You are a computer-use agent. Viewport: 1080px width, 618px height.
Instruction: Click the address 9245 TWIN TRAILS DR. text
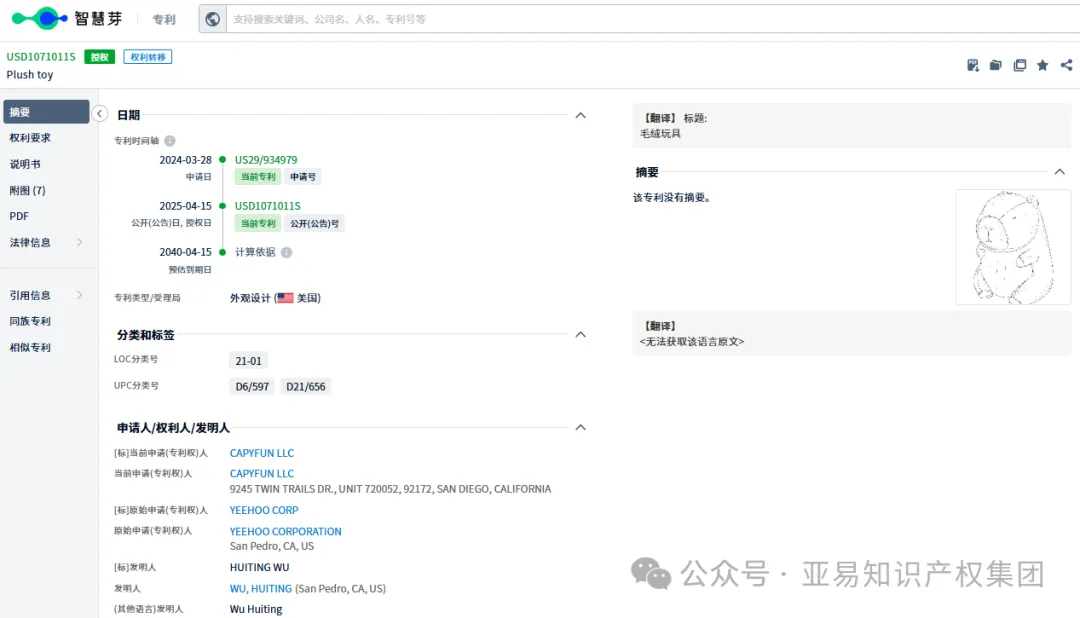coord(391,489)
